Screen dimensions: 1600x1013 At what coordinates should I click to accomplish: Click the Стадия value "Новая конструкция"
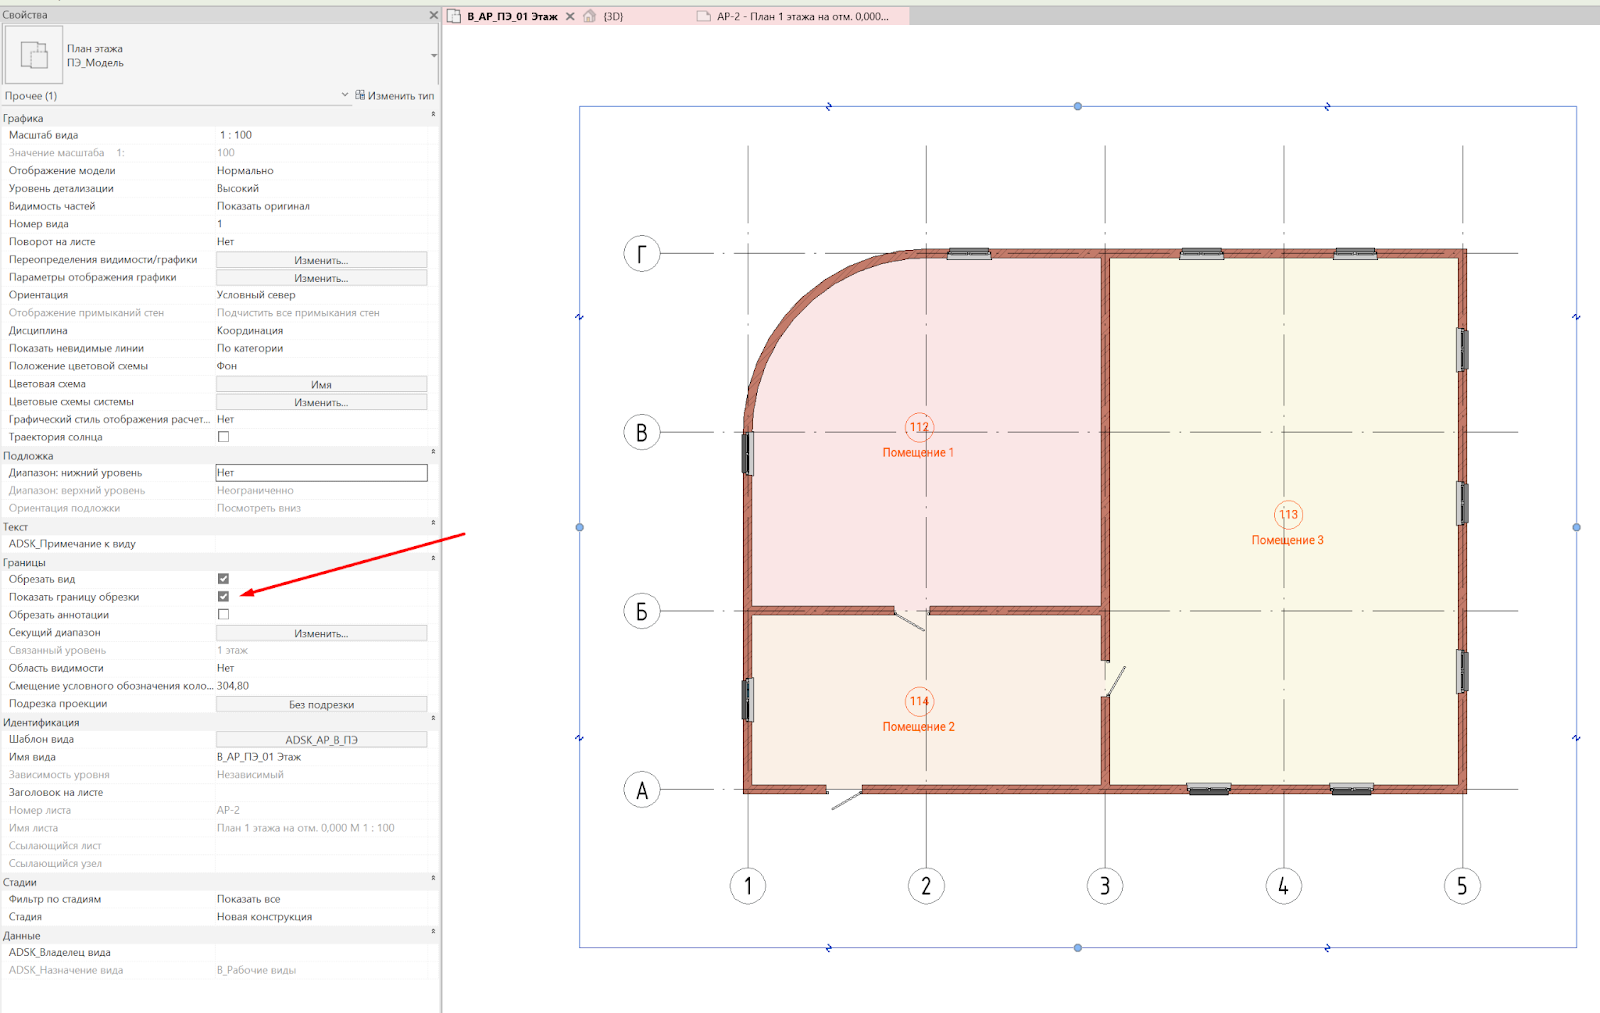point(264,917)
